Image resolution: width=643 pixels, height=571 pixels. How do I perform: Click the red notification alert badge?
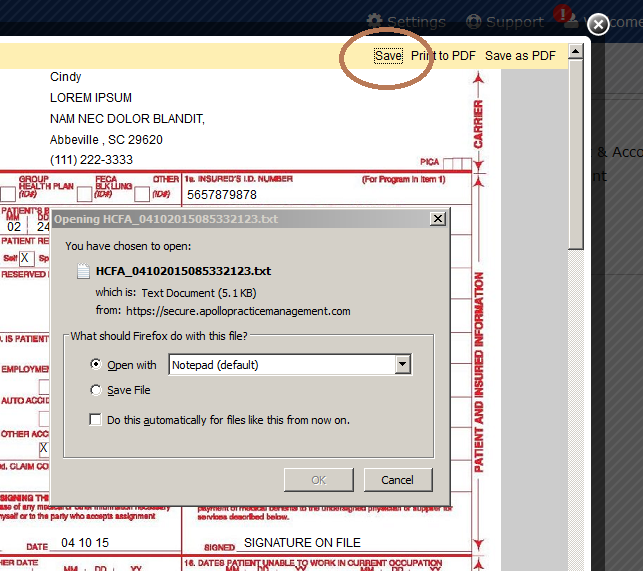[x=563, y=14]
